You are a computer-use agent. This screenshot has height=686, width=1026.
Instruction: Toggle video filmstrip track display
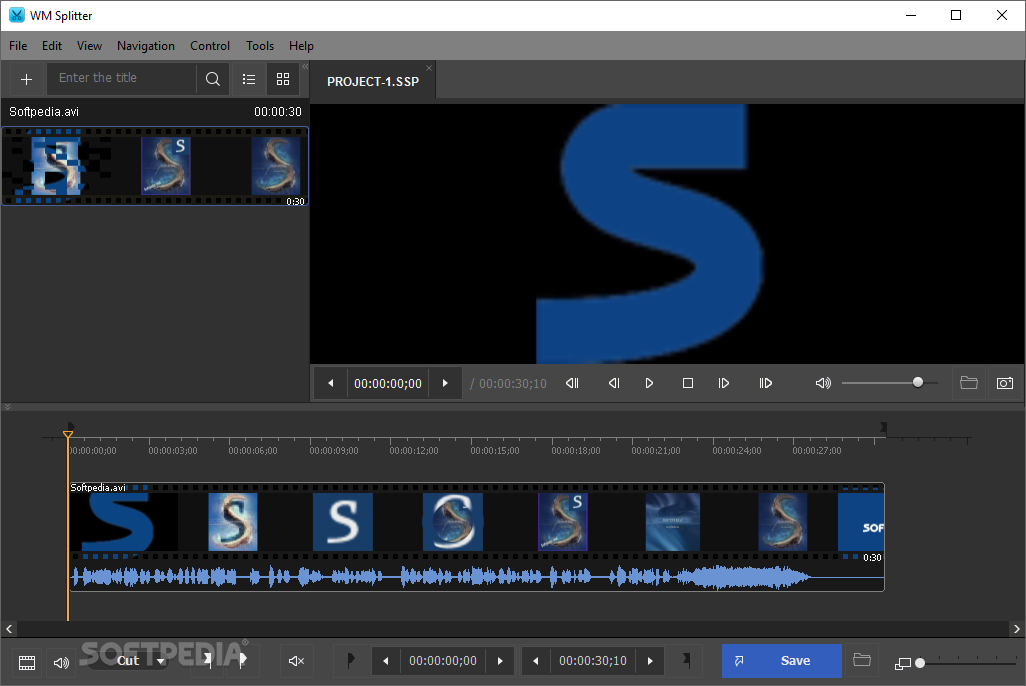[x=27, y=662]
